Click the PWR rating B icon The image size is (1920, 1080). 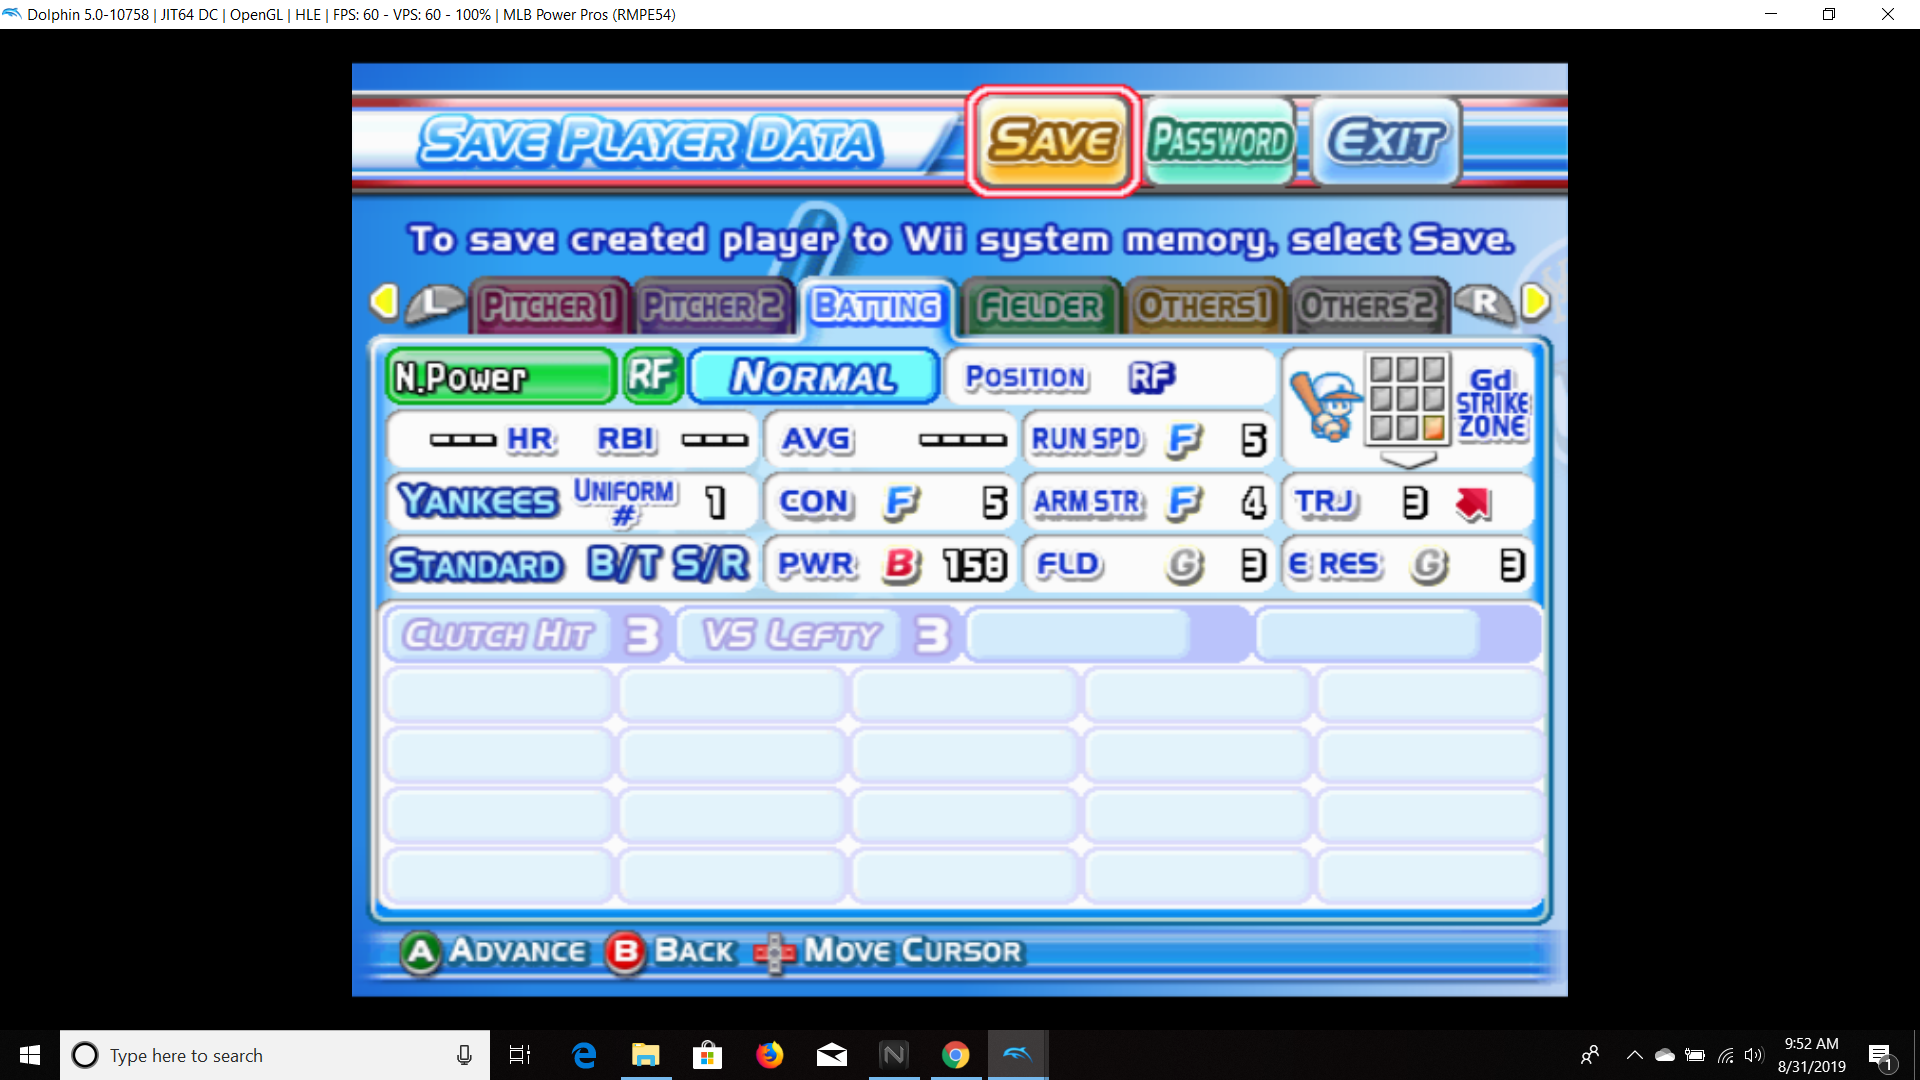pos(900,565)
